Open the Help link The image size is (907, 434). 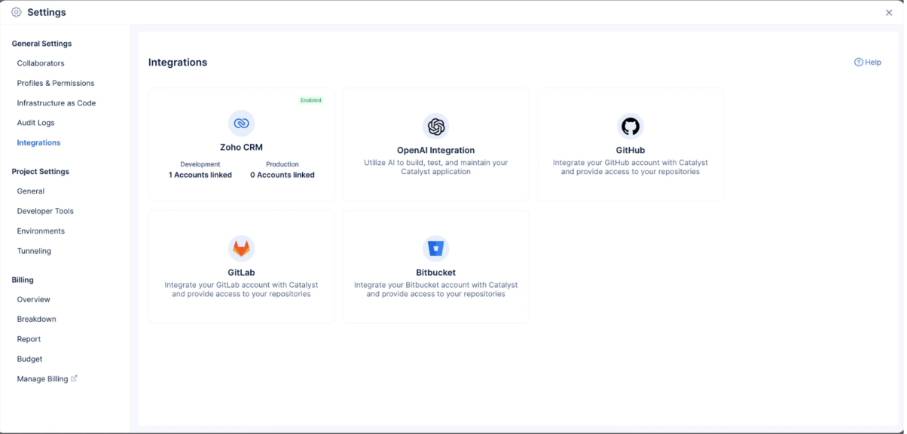[867, 62]
